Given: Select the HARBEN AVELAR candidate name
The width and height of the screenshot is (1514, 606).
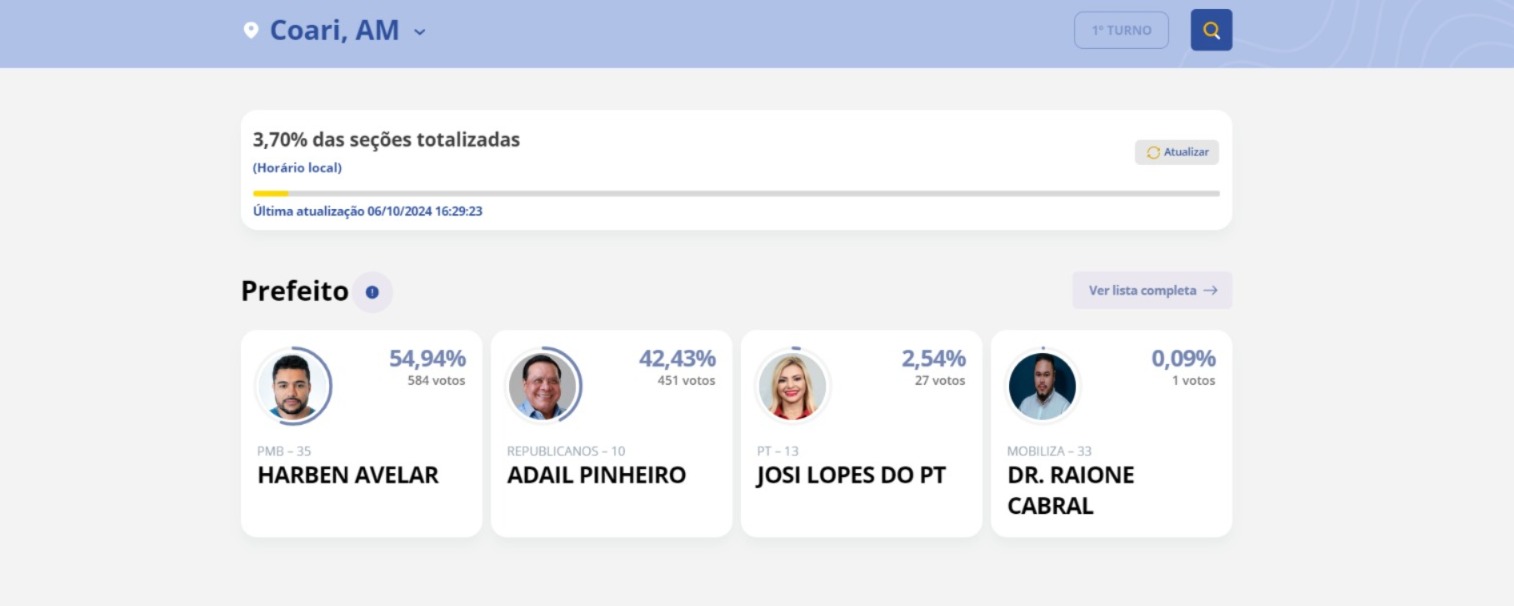Looking at the screenshot, I should click(x=348, y=475).
